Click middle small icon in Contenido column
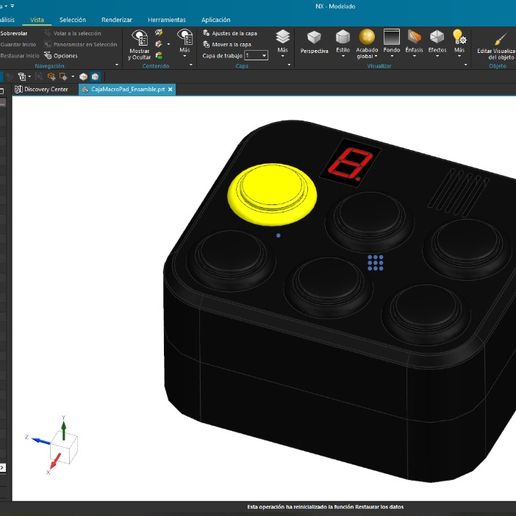516x516 pixels. coord(159,44)
